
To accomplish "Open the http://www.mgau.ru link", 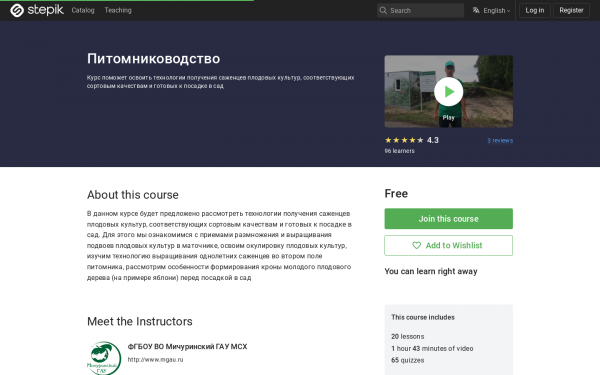I will [155, 359].
